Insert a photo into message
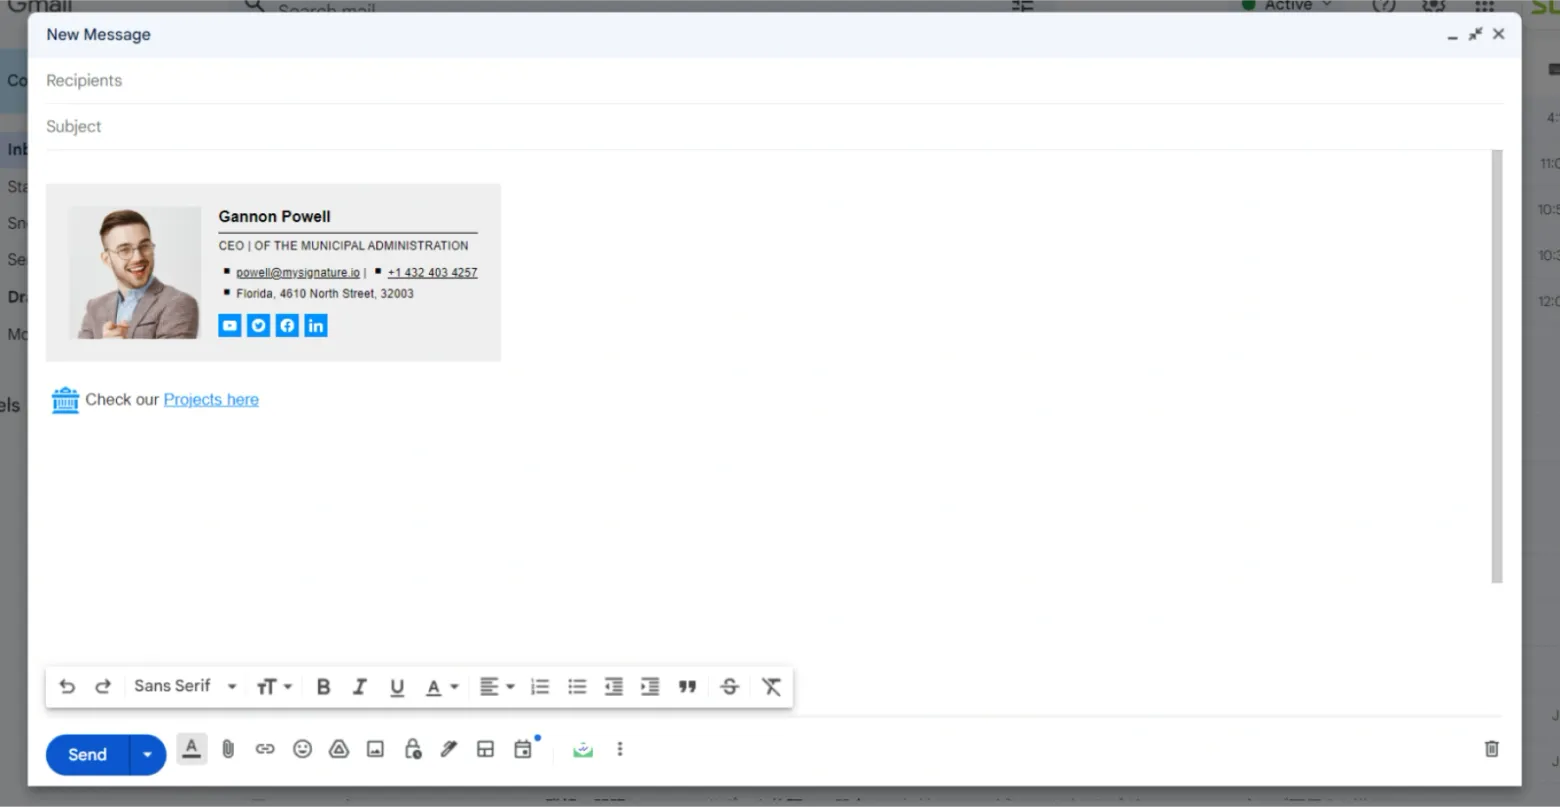The width and height of the screenshot is (1560, 807). coord(375,749)
